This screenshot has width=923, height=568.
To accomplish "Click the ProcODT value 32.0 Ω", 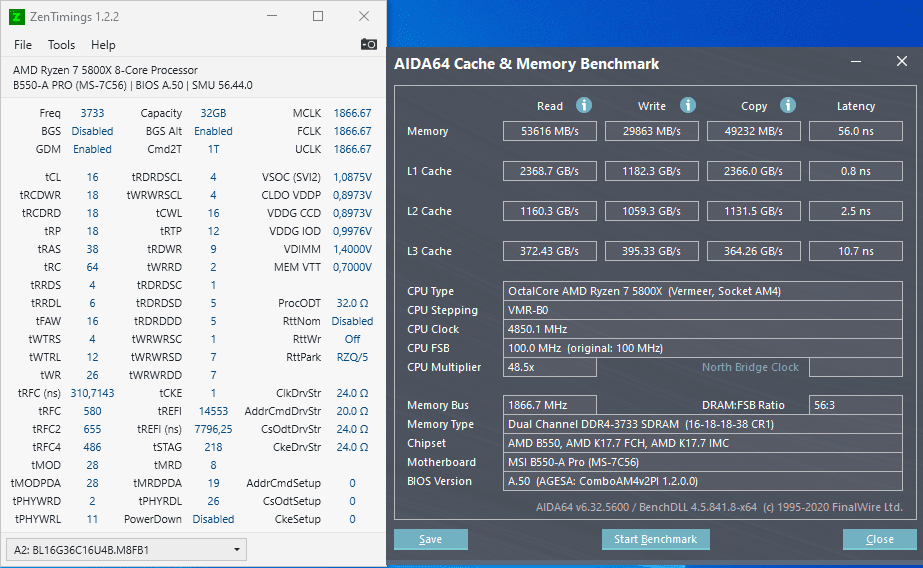I will pyautogui.click(x=353, y=303).
